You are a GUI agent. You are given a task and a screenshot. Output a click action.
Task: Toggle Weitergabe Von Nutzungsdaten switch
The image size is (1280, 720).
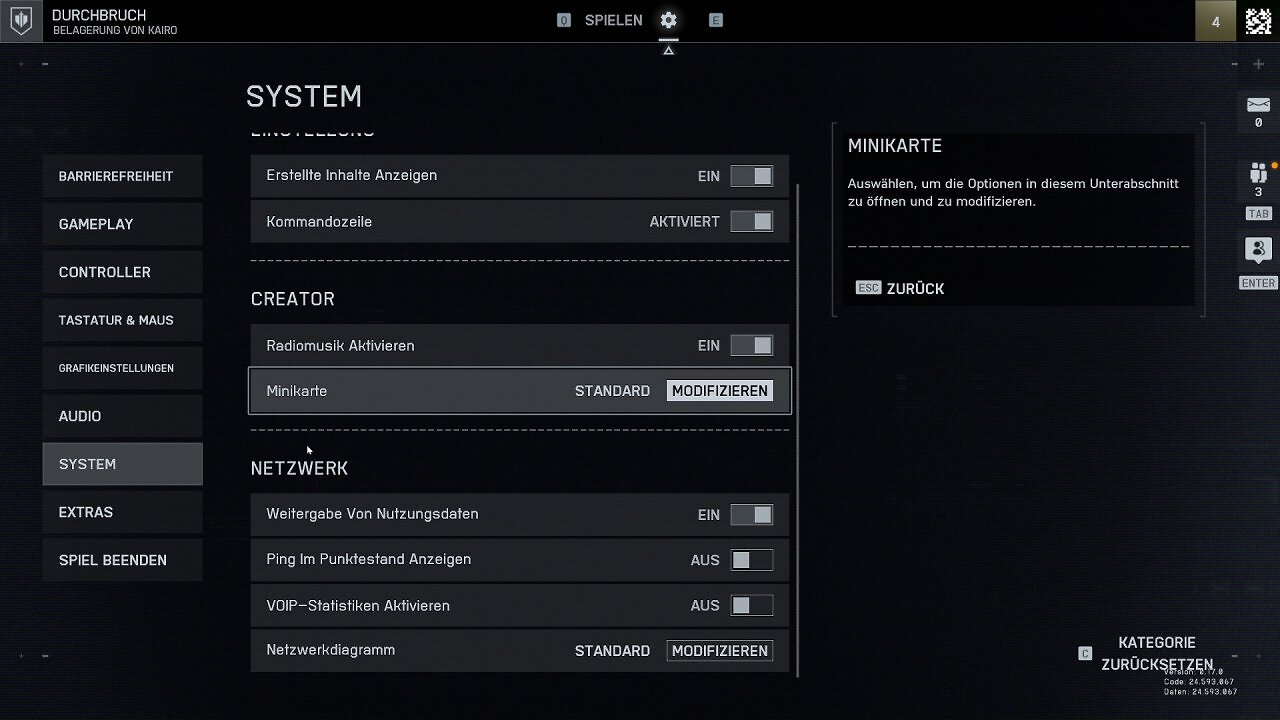click(x=751, y=515)
